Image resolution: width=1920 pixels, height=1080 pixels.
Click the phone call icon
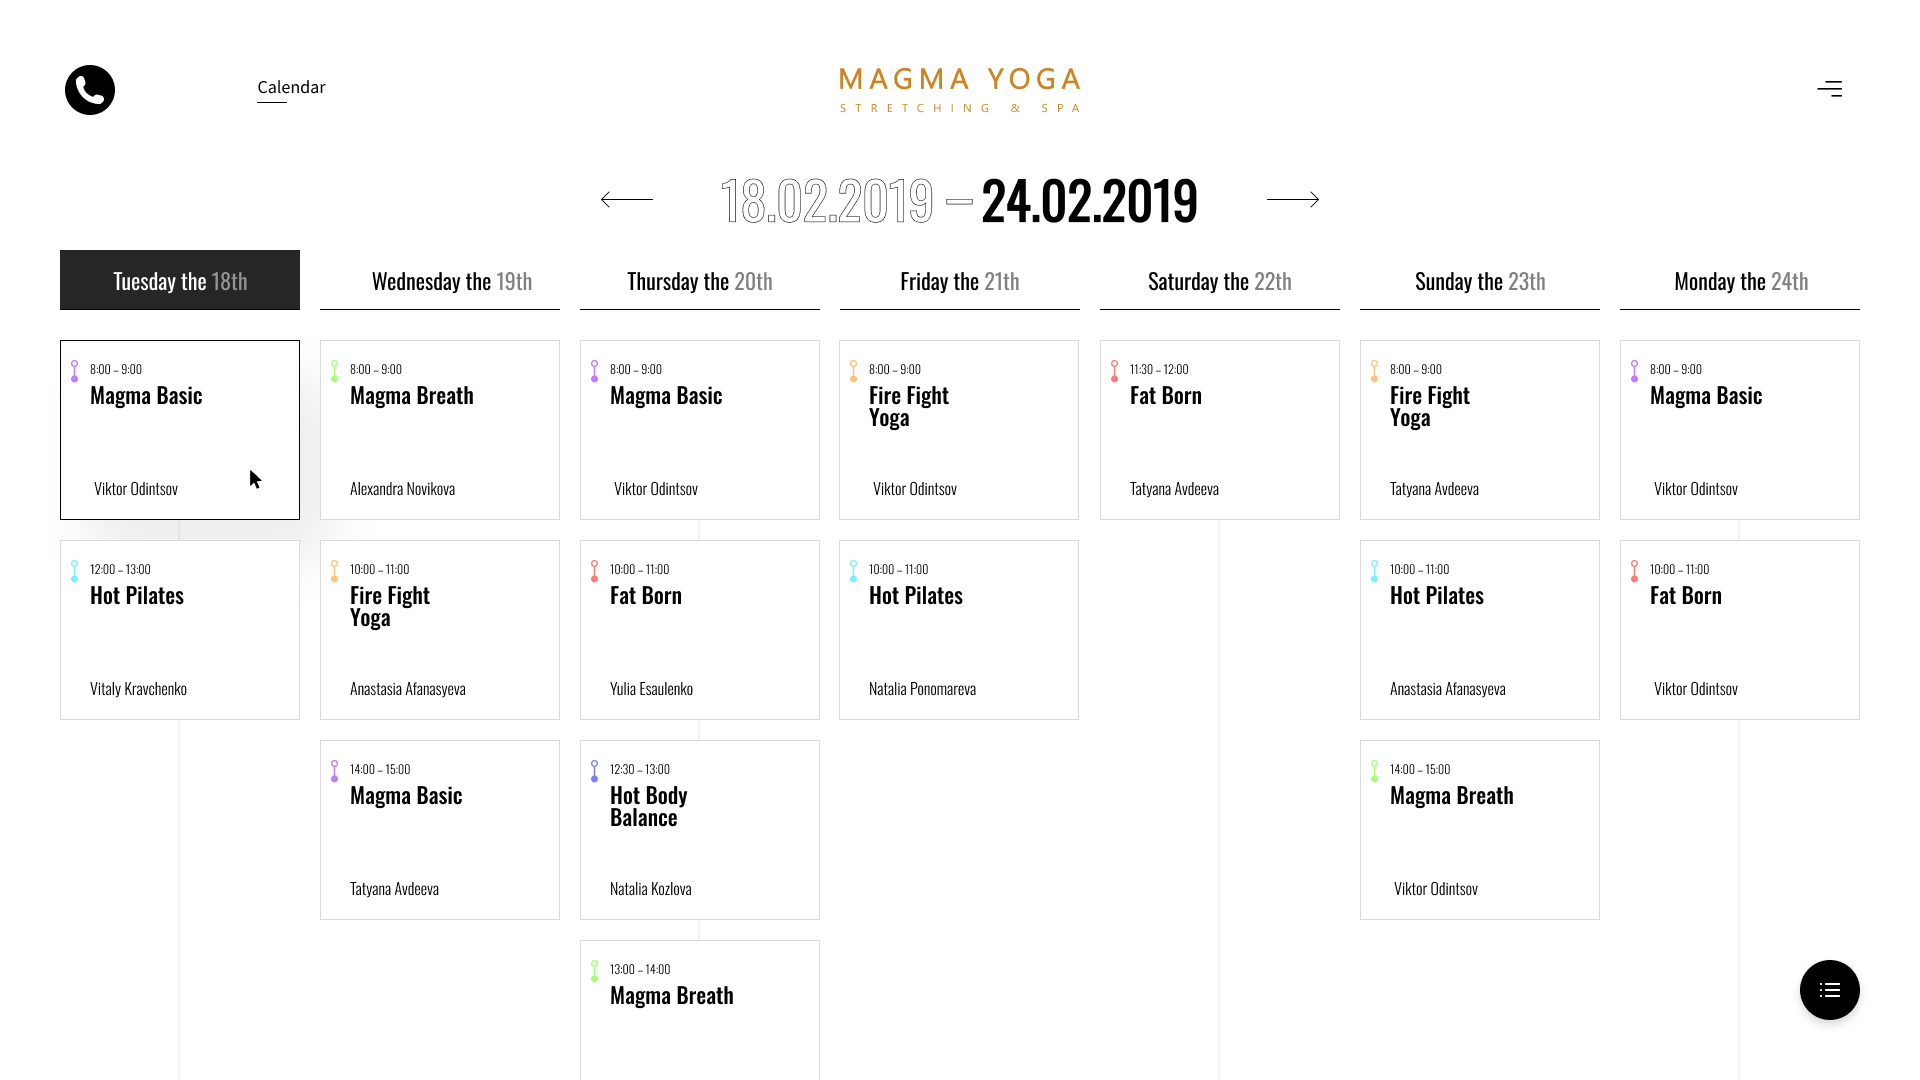(90, 90)
